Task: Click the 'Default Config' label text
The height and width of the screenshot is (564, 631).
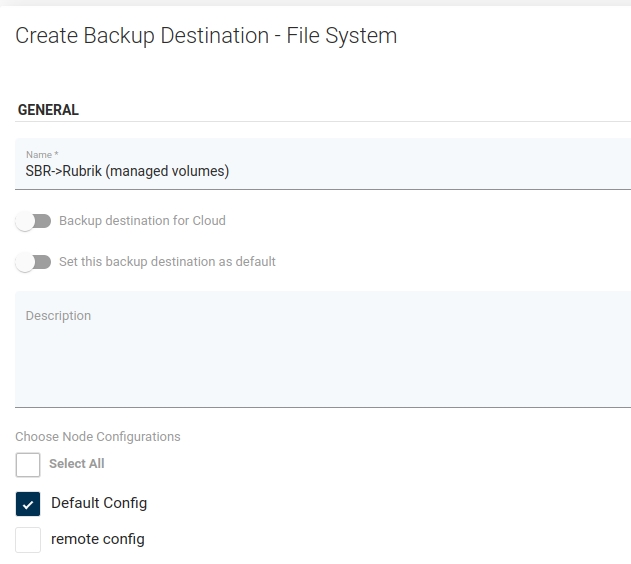Action: pos(99,503)
